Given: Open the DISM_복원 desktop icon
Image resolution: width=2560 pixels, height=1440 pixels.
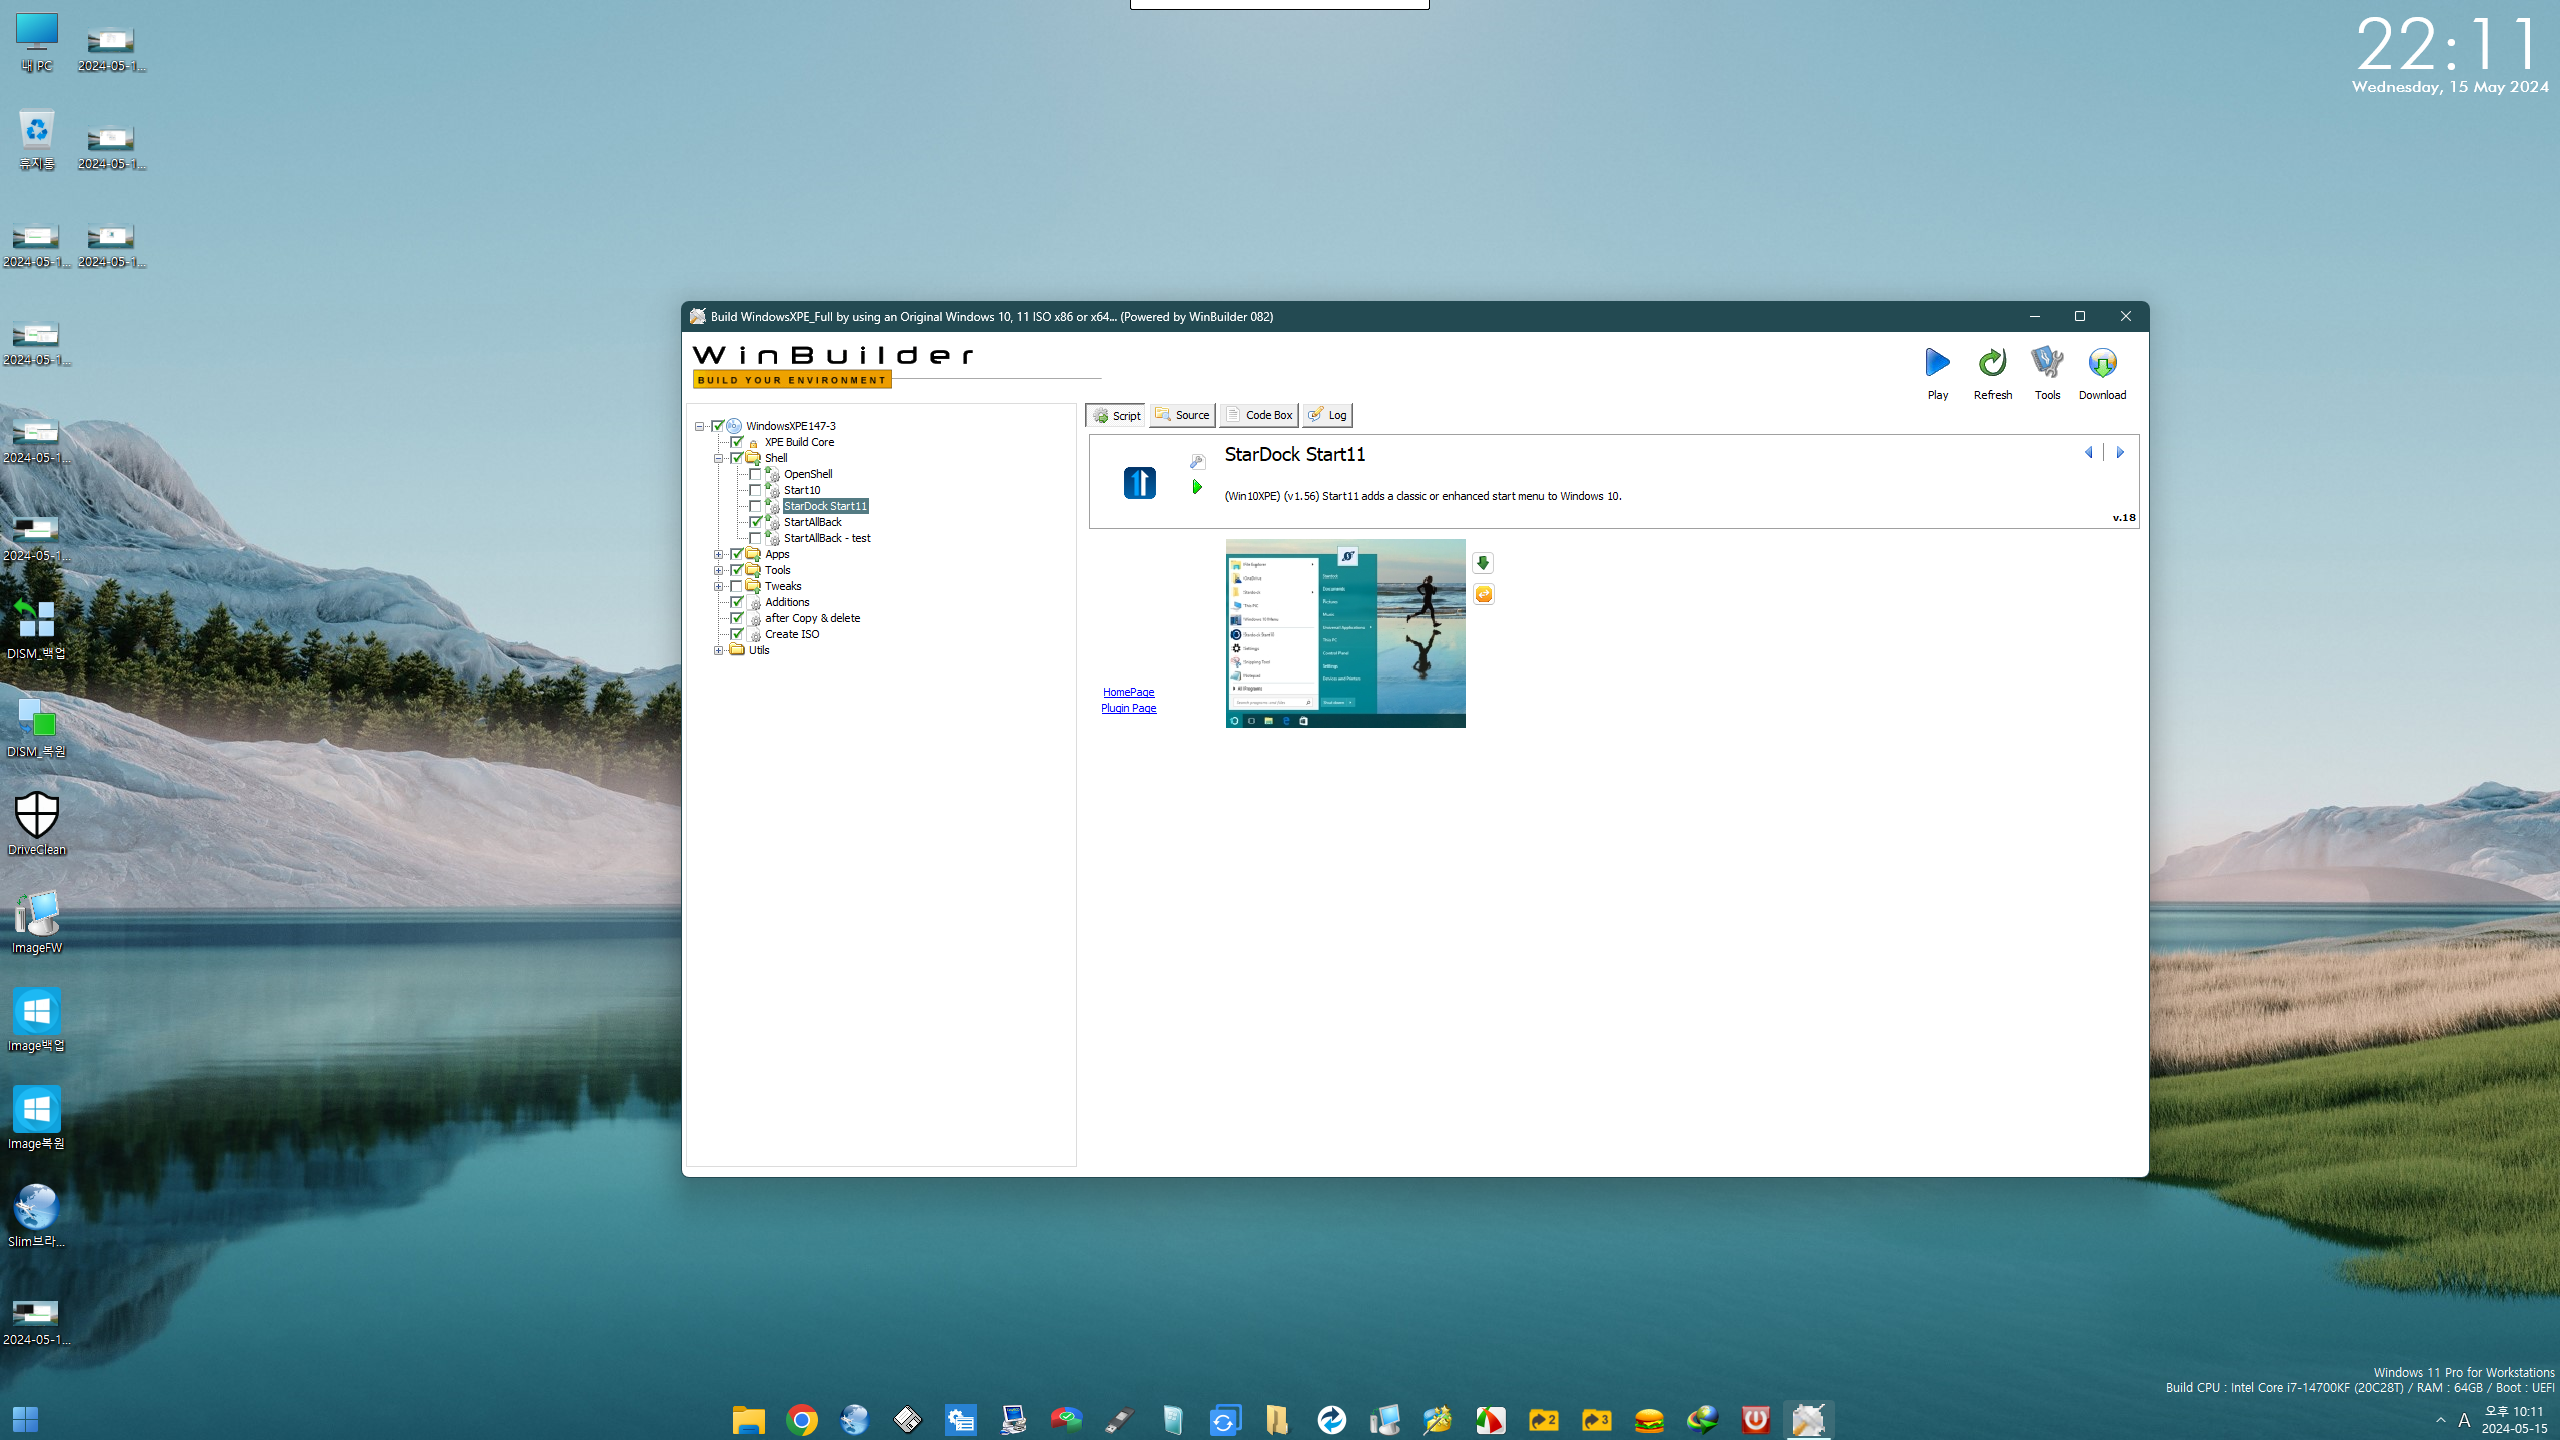Looking at the screenshot, I should (37, 727).
